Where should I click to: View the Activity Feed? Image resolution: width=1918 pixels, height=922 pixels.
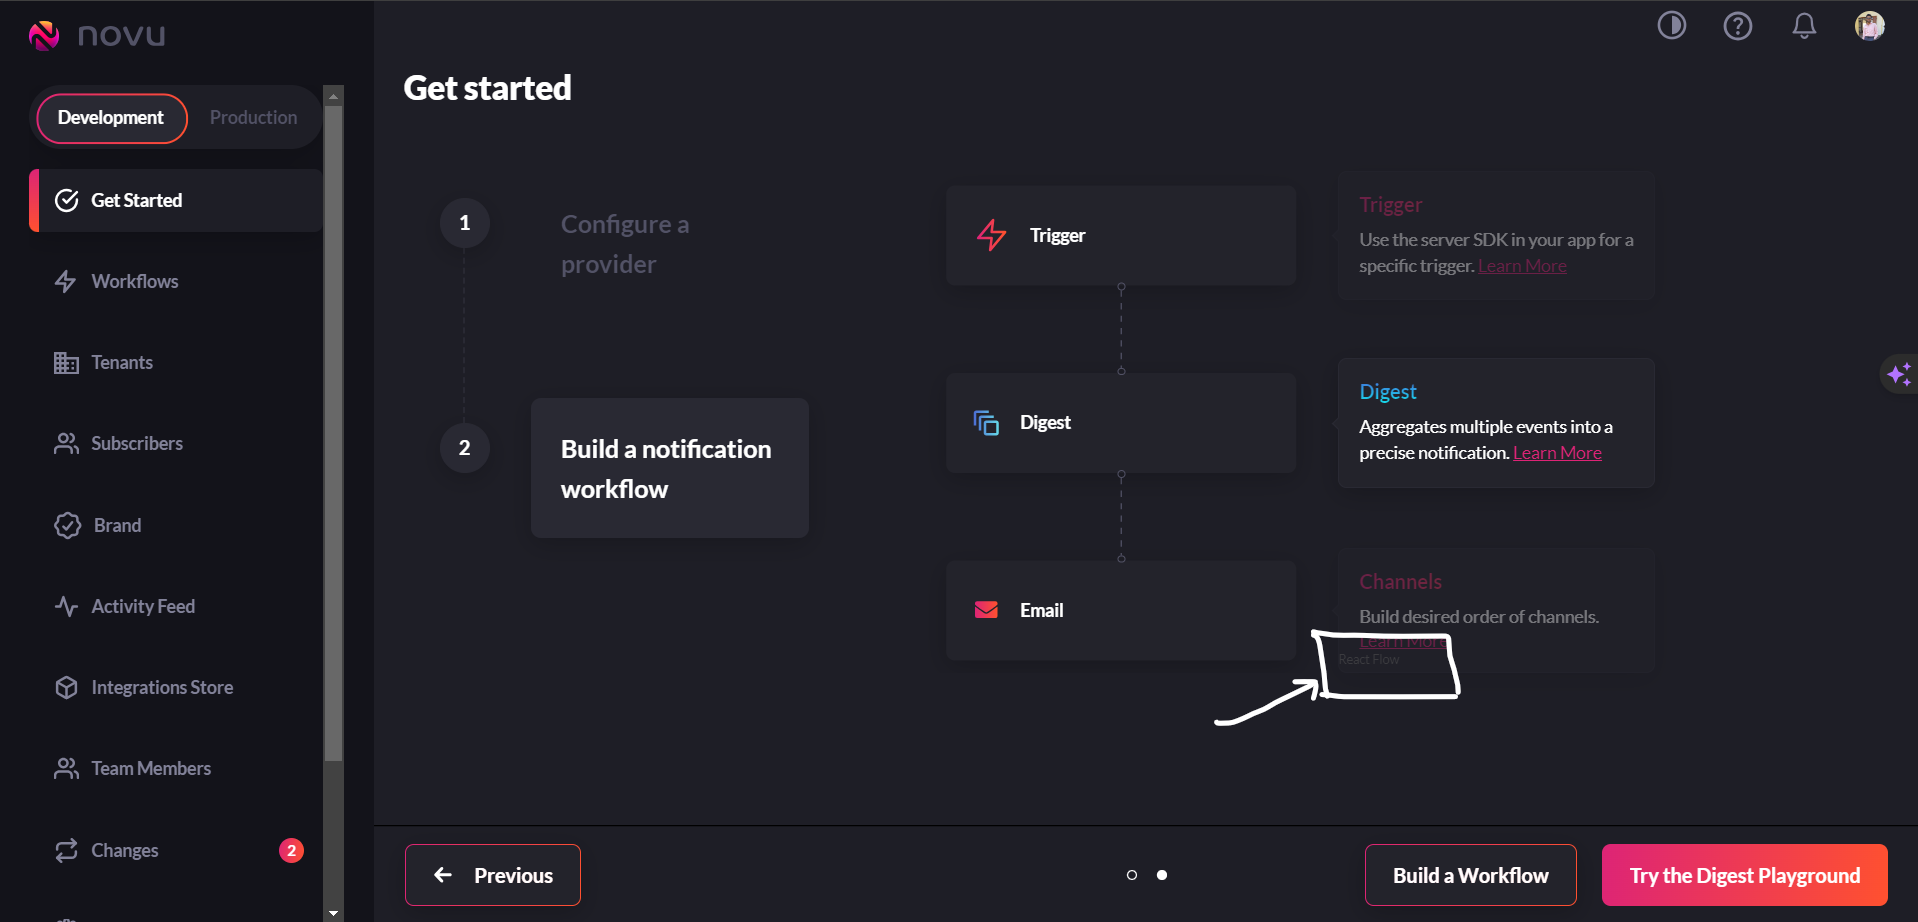tap(143, 606)
